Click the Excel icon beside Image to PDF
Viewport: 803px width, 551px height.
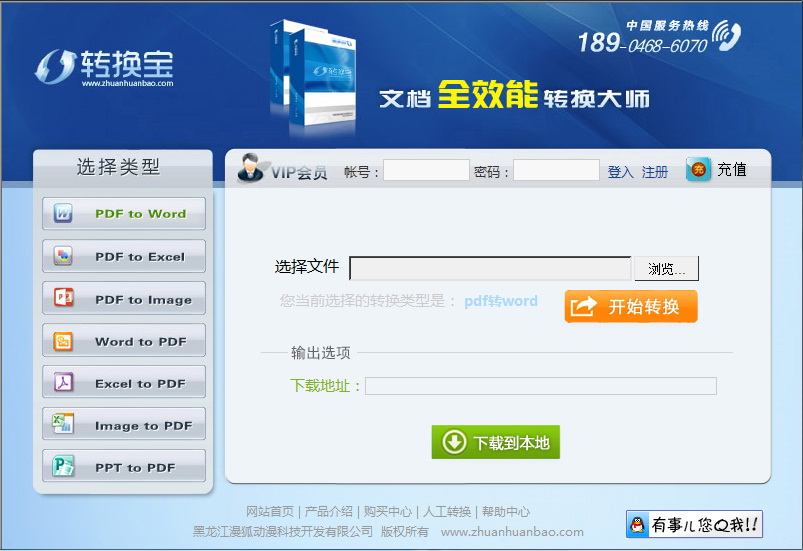64,424
